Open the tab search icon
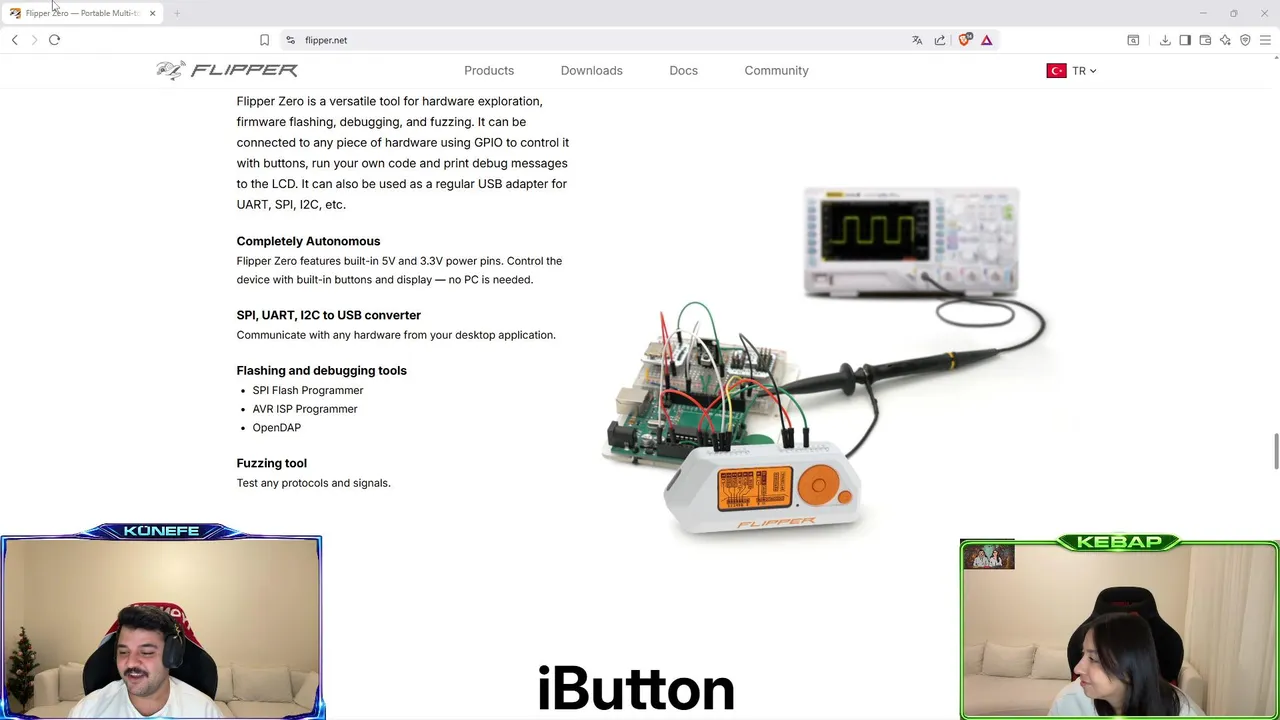 [x=1133, y=40]
